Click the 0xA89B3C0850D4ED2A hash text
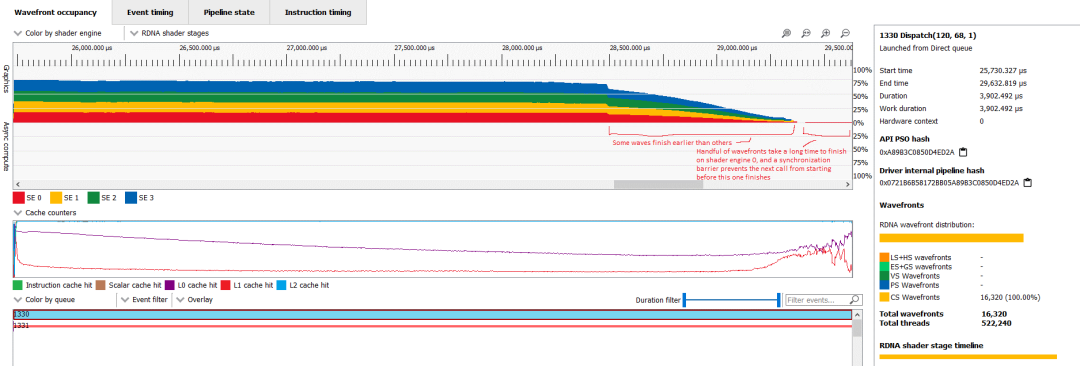 pos(917,152)
